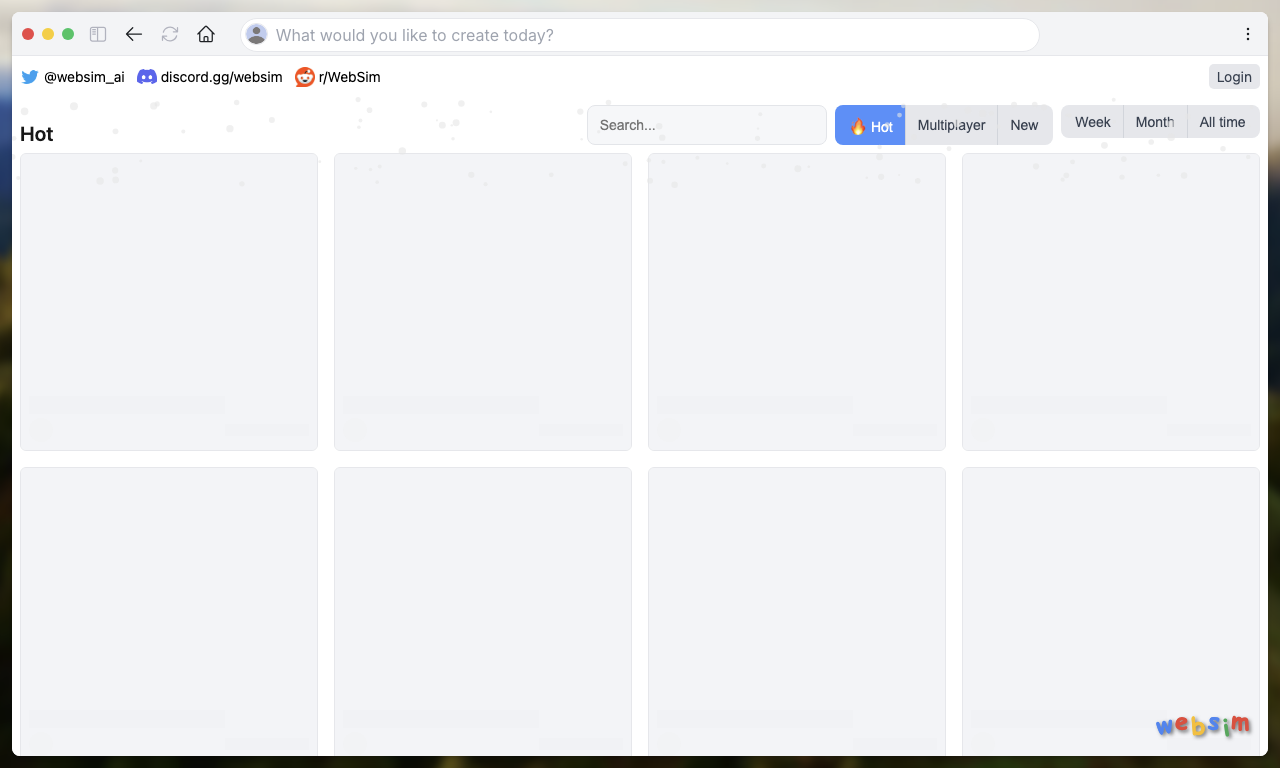Screen dimensions: 1280x768
Task: Filter by Month
Action: point(1155,122)
